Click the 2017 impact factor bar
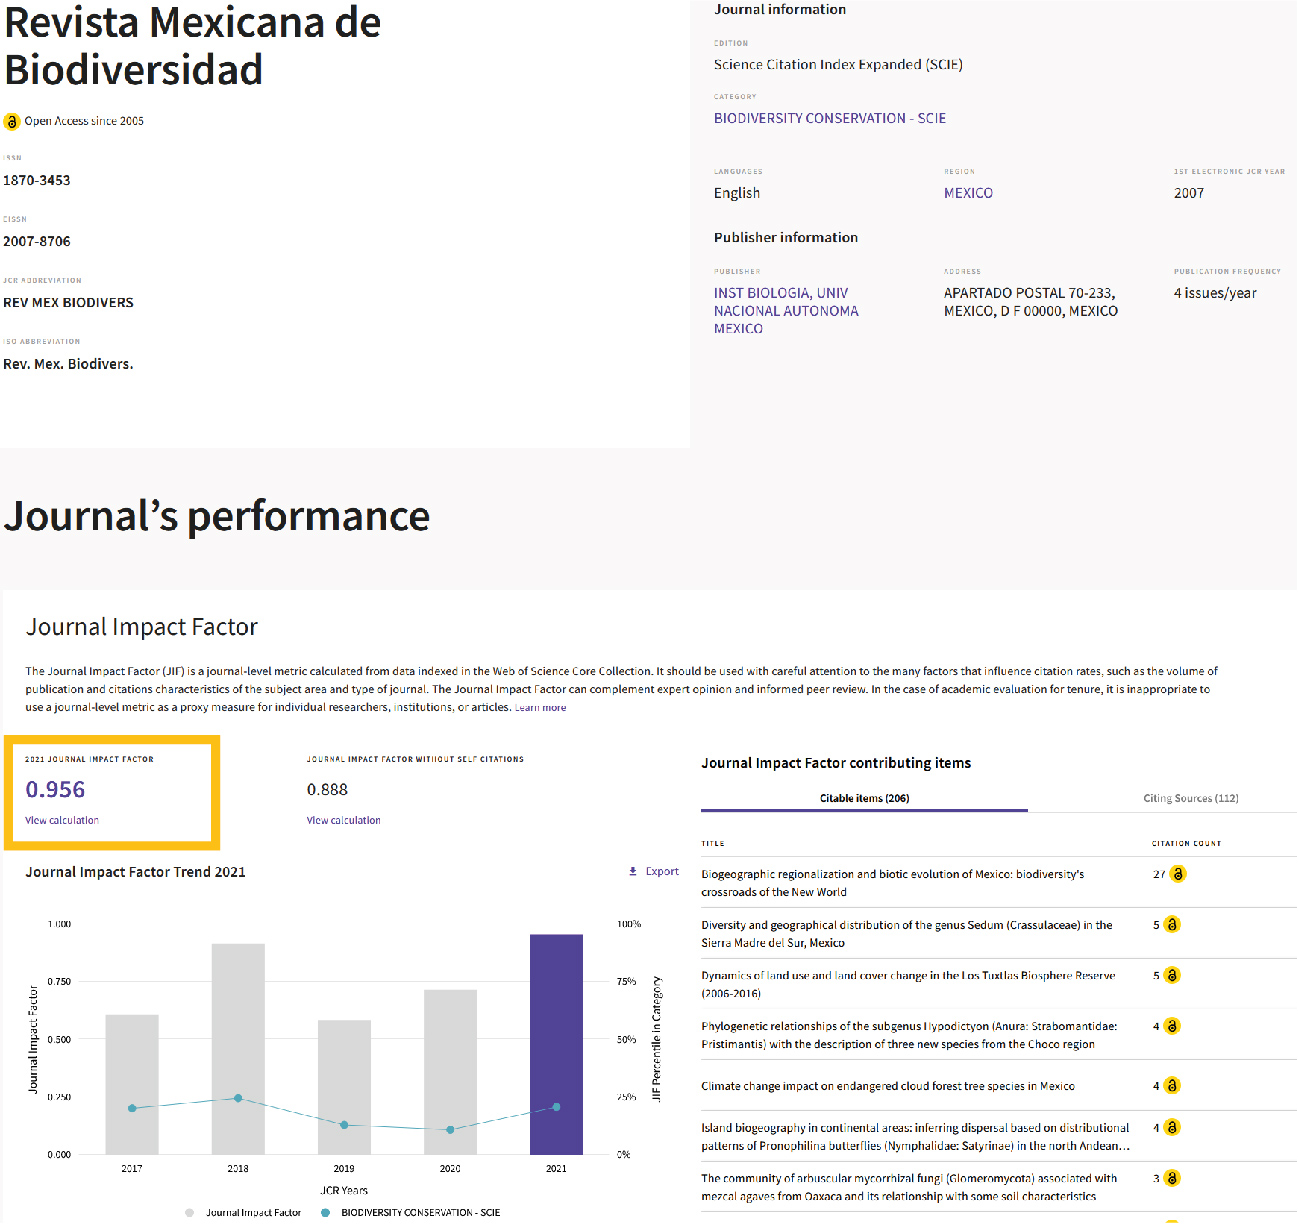 [132, 1085]
